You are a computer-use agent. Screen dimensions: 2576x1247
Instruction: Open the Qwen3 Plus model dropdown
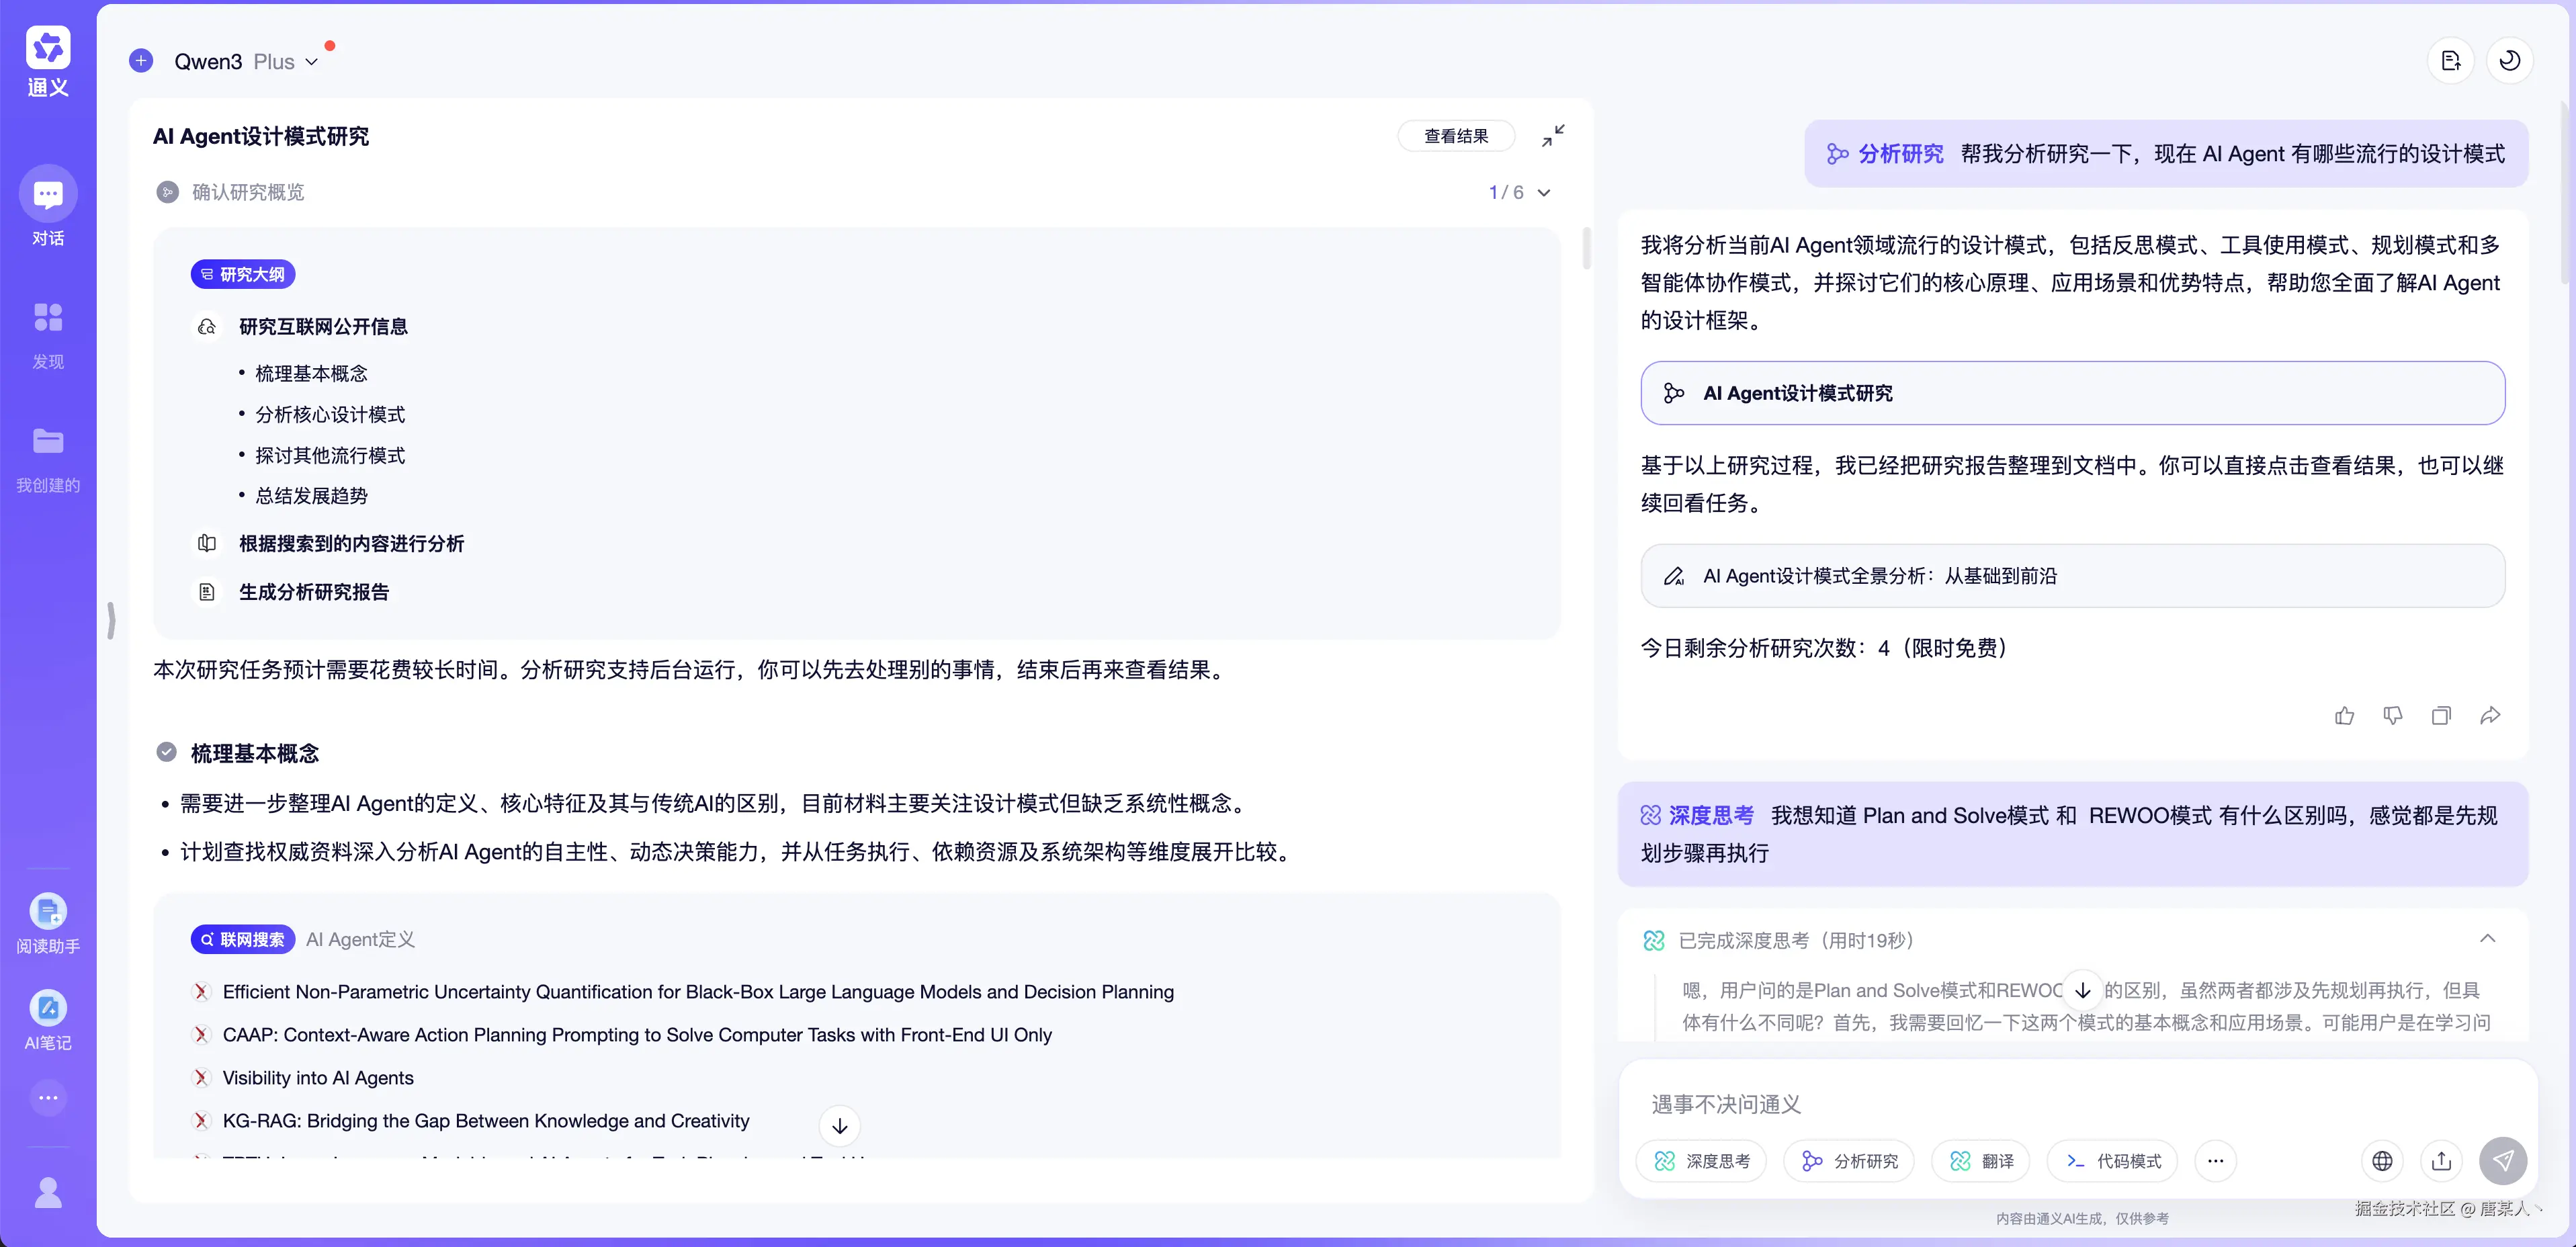point(311,62)
